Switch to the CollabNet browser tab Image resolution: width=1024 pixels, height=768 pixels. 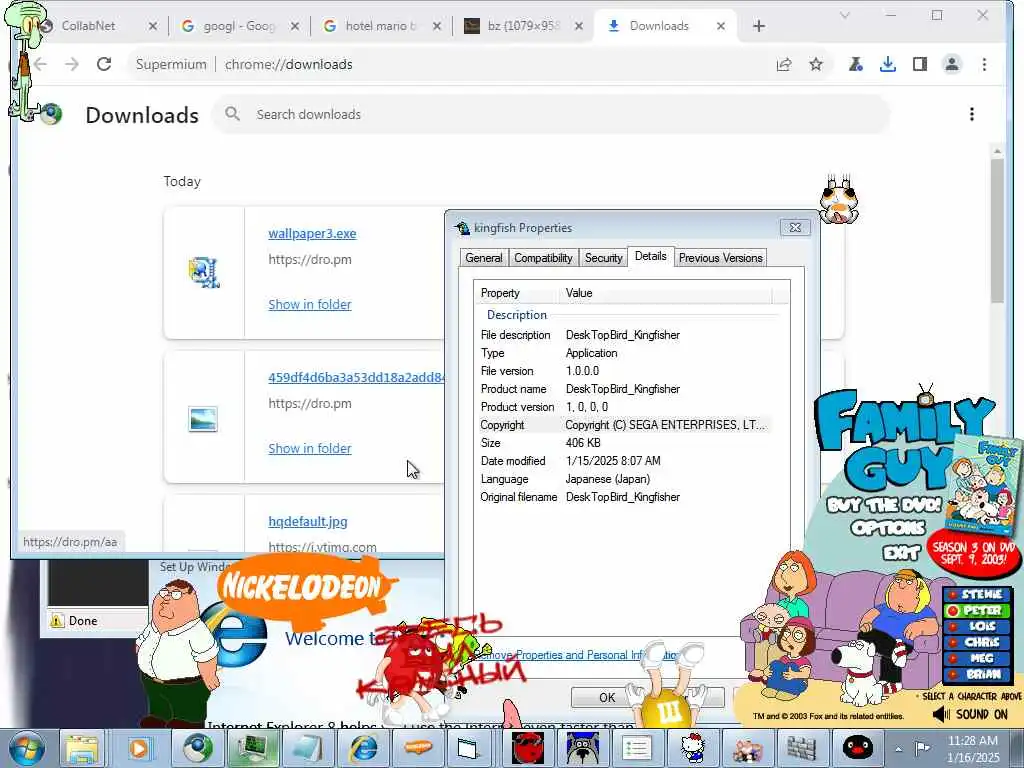(x=91, y=26)
